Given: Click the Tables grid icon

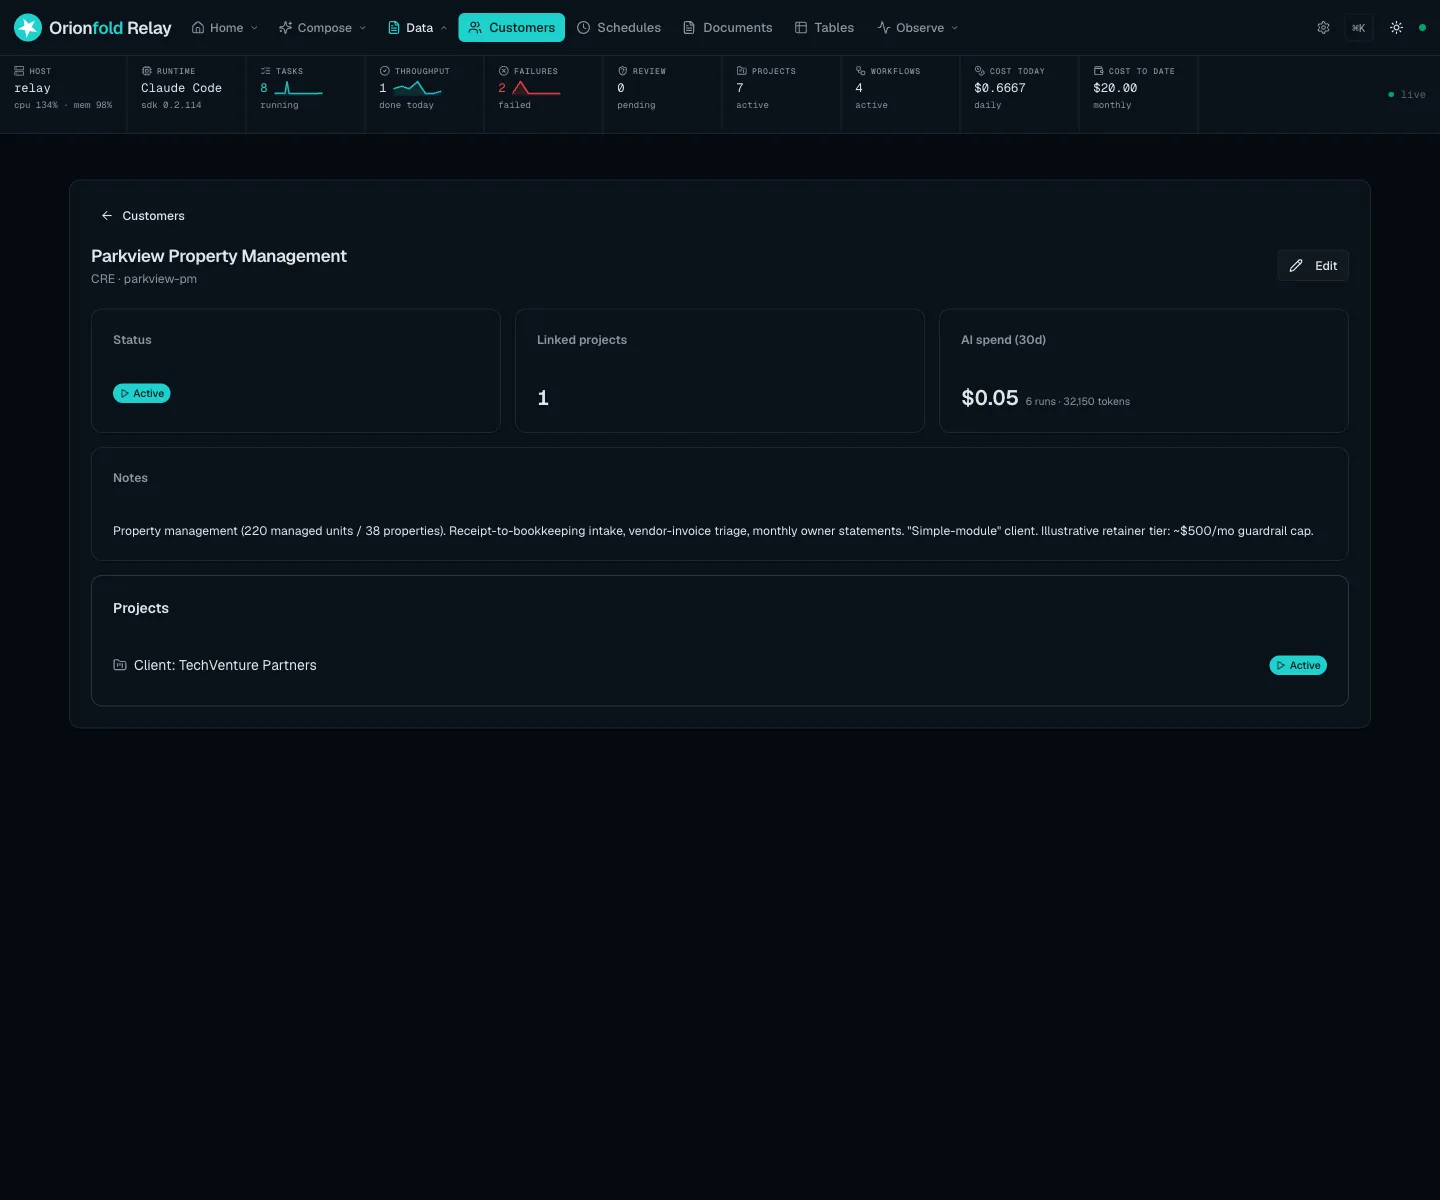Looking at the screenshot, I should click(801, 28).
